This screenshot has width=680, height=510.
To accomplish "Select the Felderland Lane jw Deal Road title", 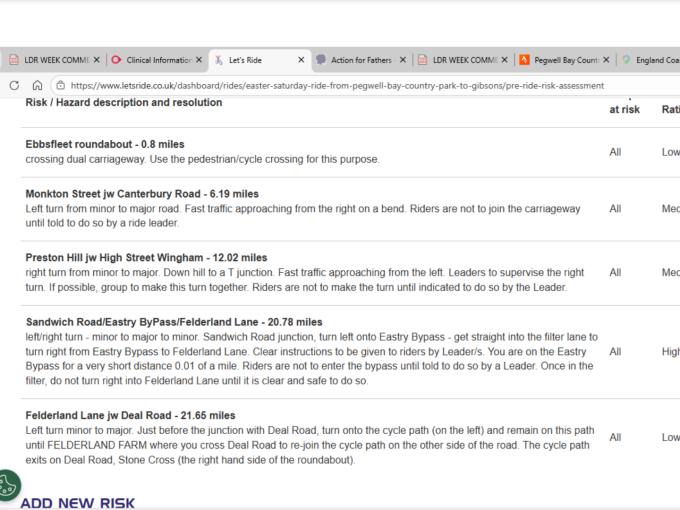I will pyautogui.click(x=130, y=415).
